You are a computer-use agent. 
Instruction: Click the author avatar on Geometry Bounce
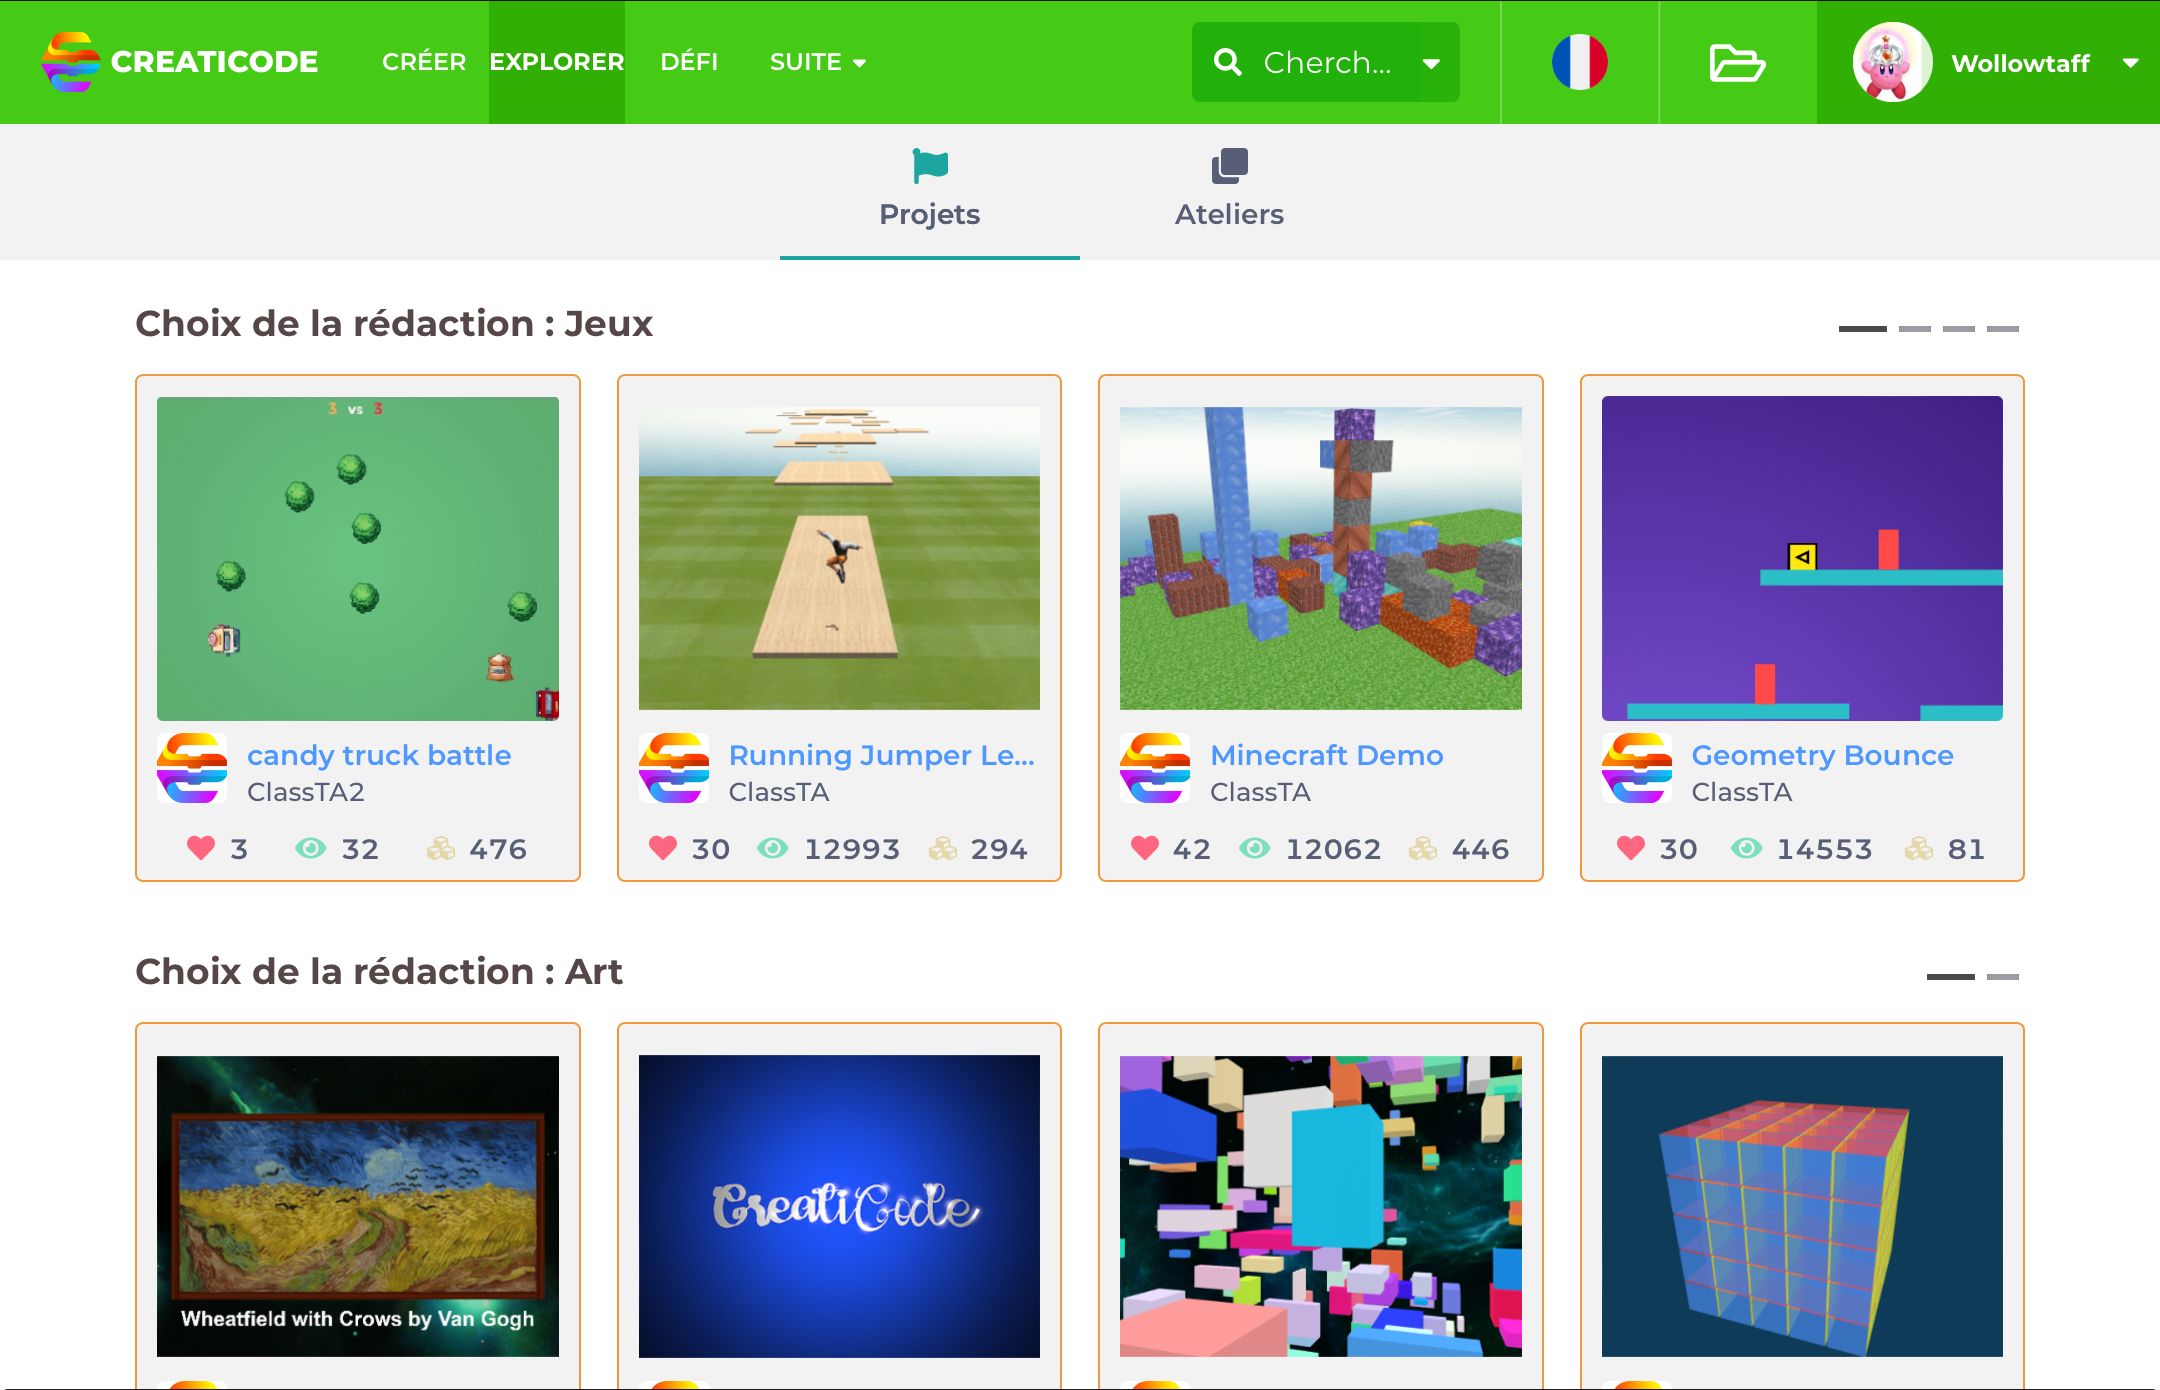coord(1637,768)
